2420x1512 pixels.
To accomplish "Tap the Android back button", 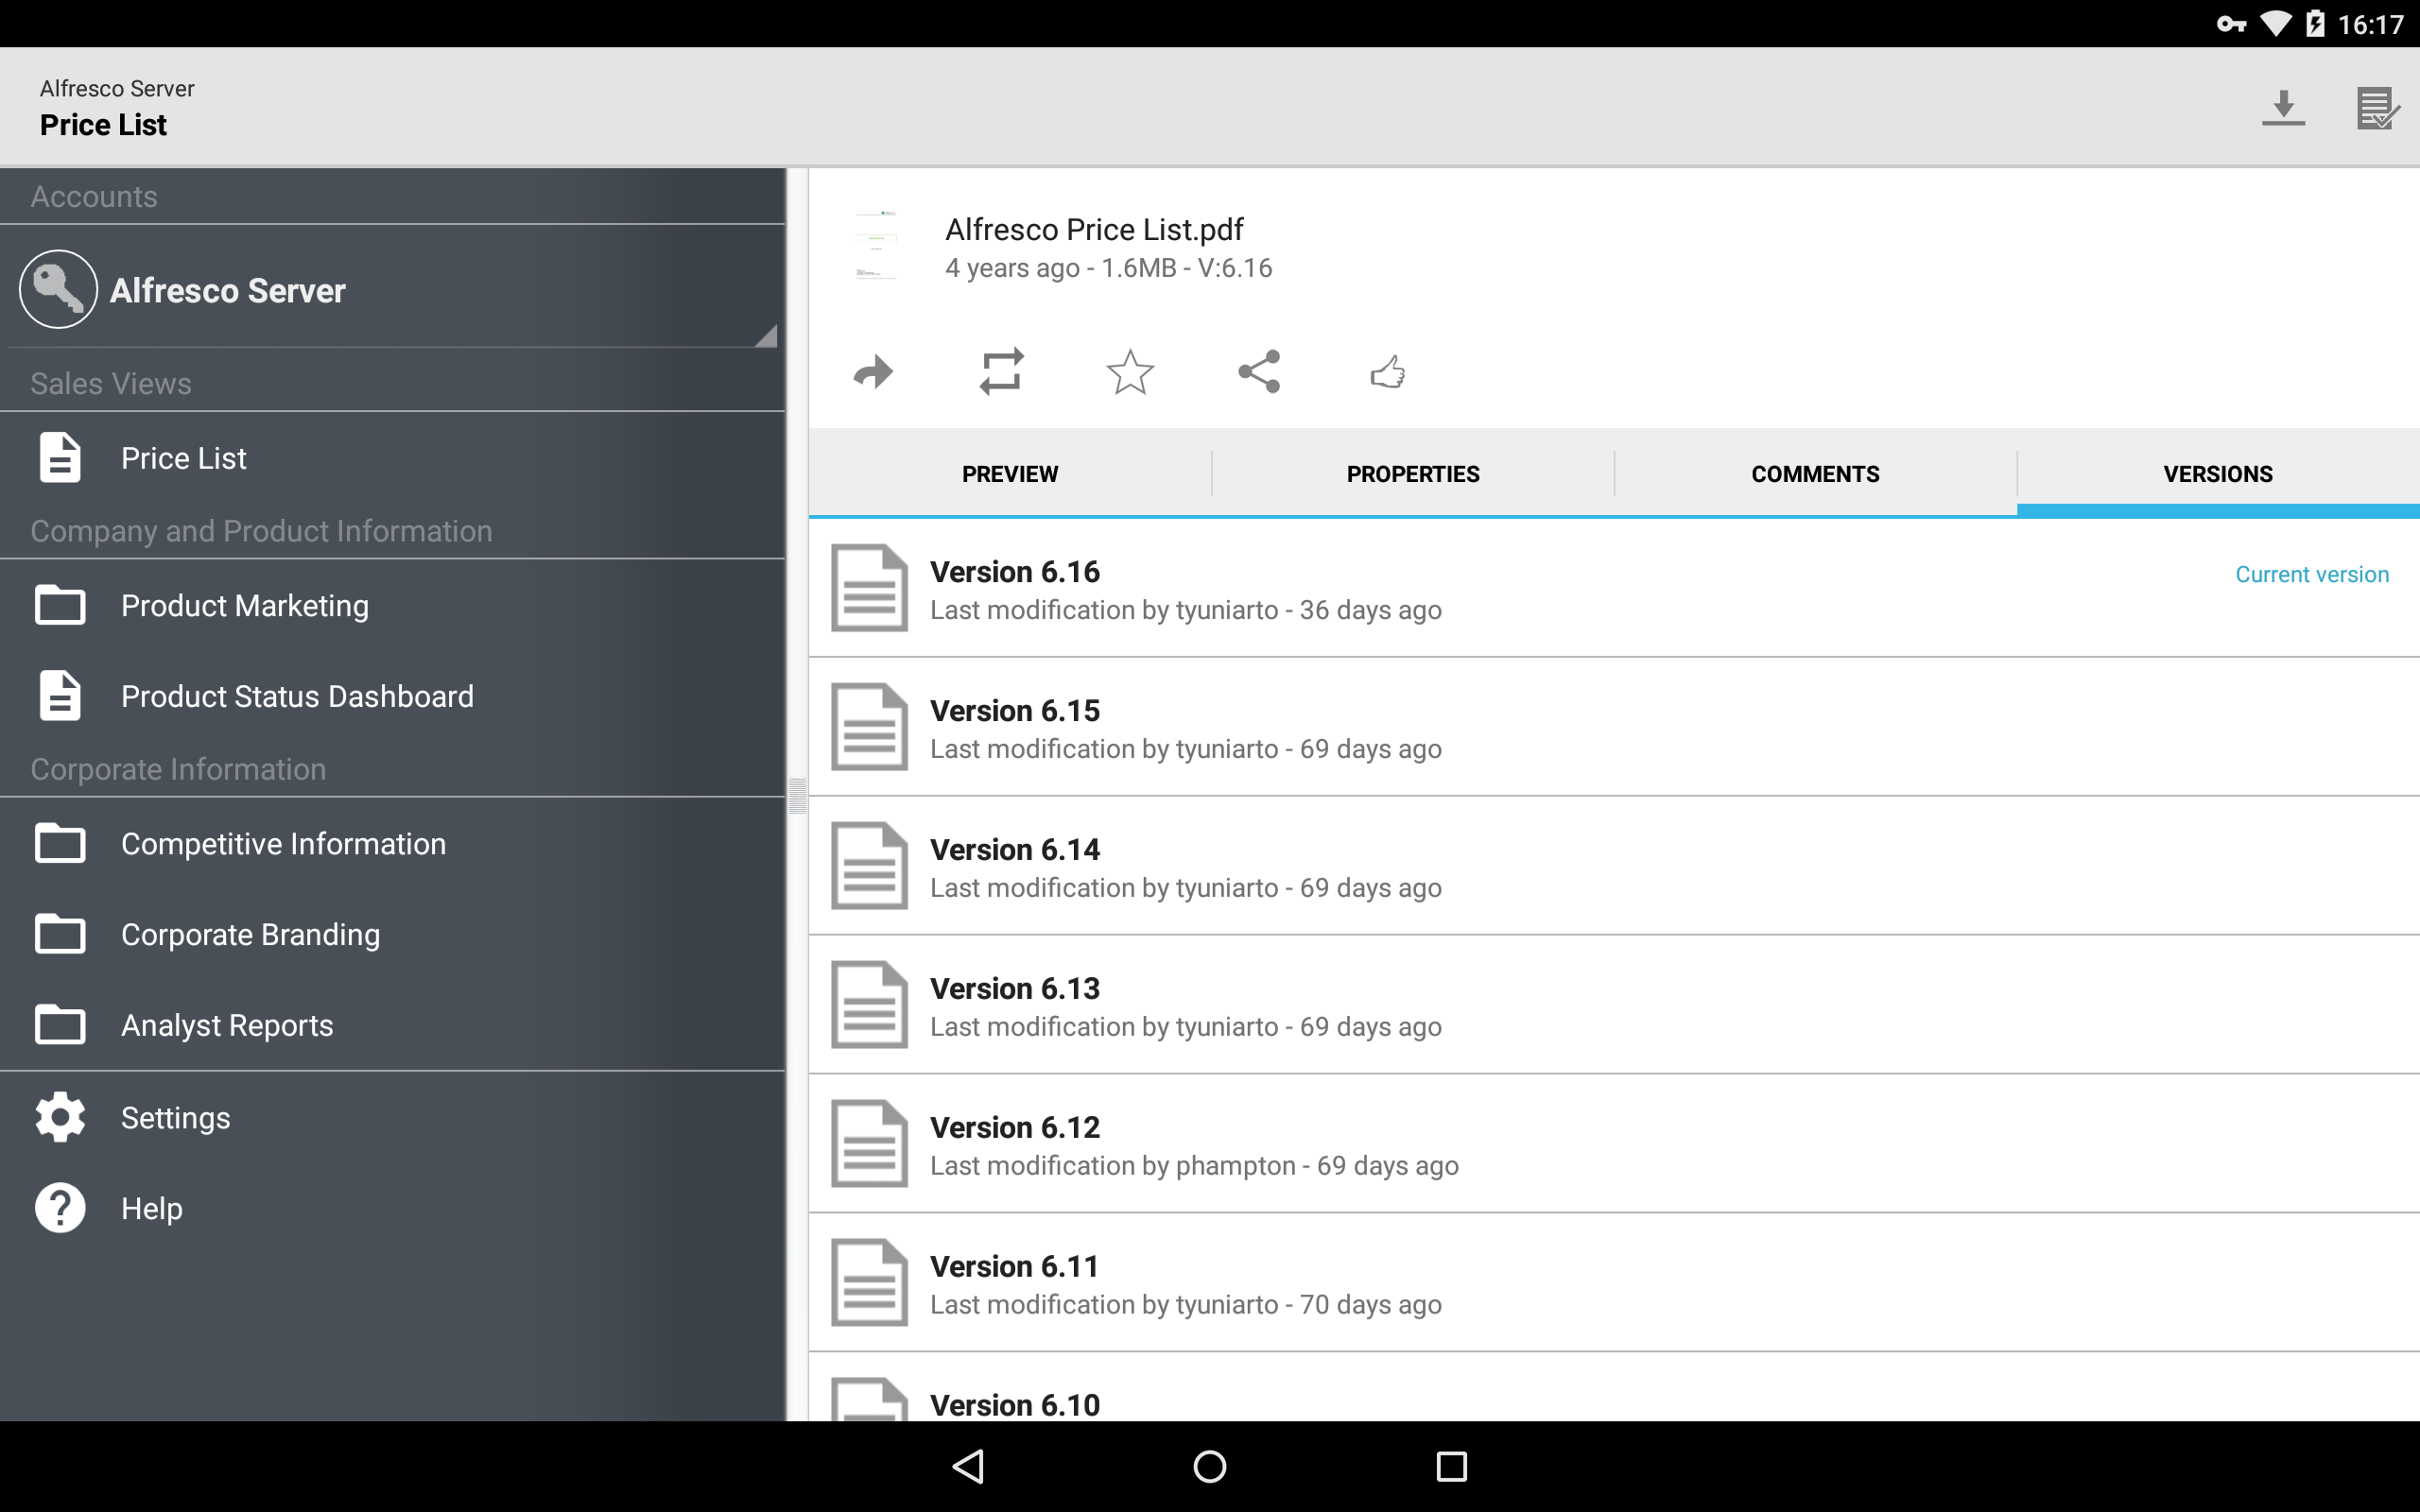I will 968,1466.
